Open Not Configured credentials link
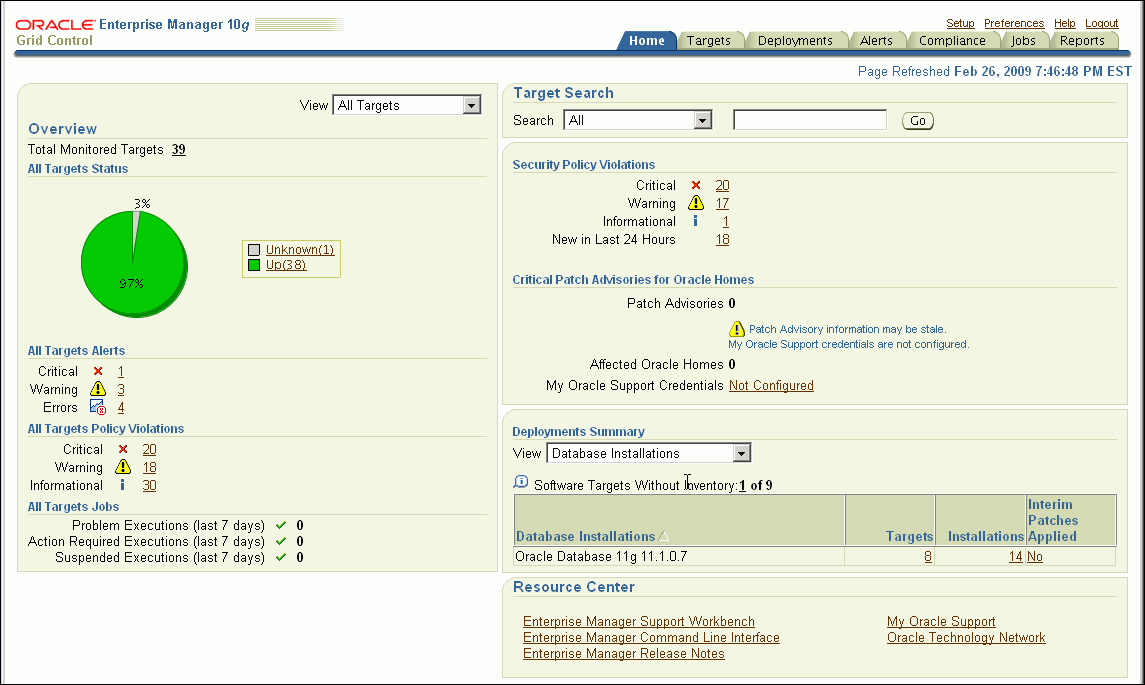1145x685 pixels. pyautogui.click(x=771, y=386)
